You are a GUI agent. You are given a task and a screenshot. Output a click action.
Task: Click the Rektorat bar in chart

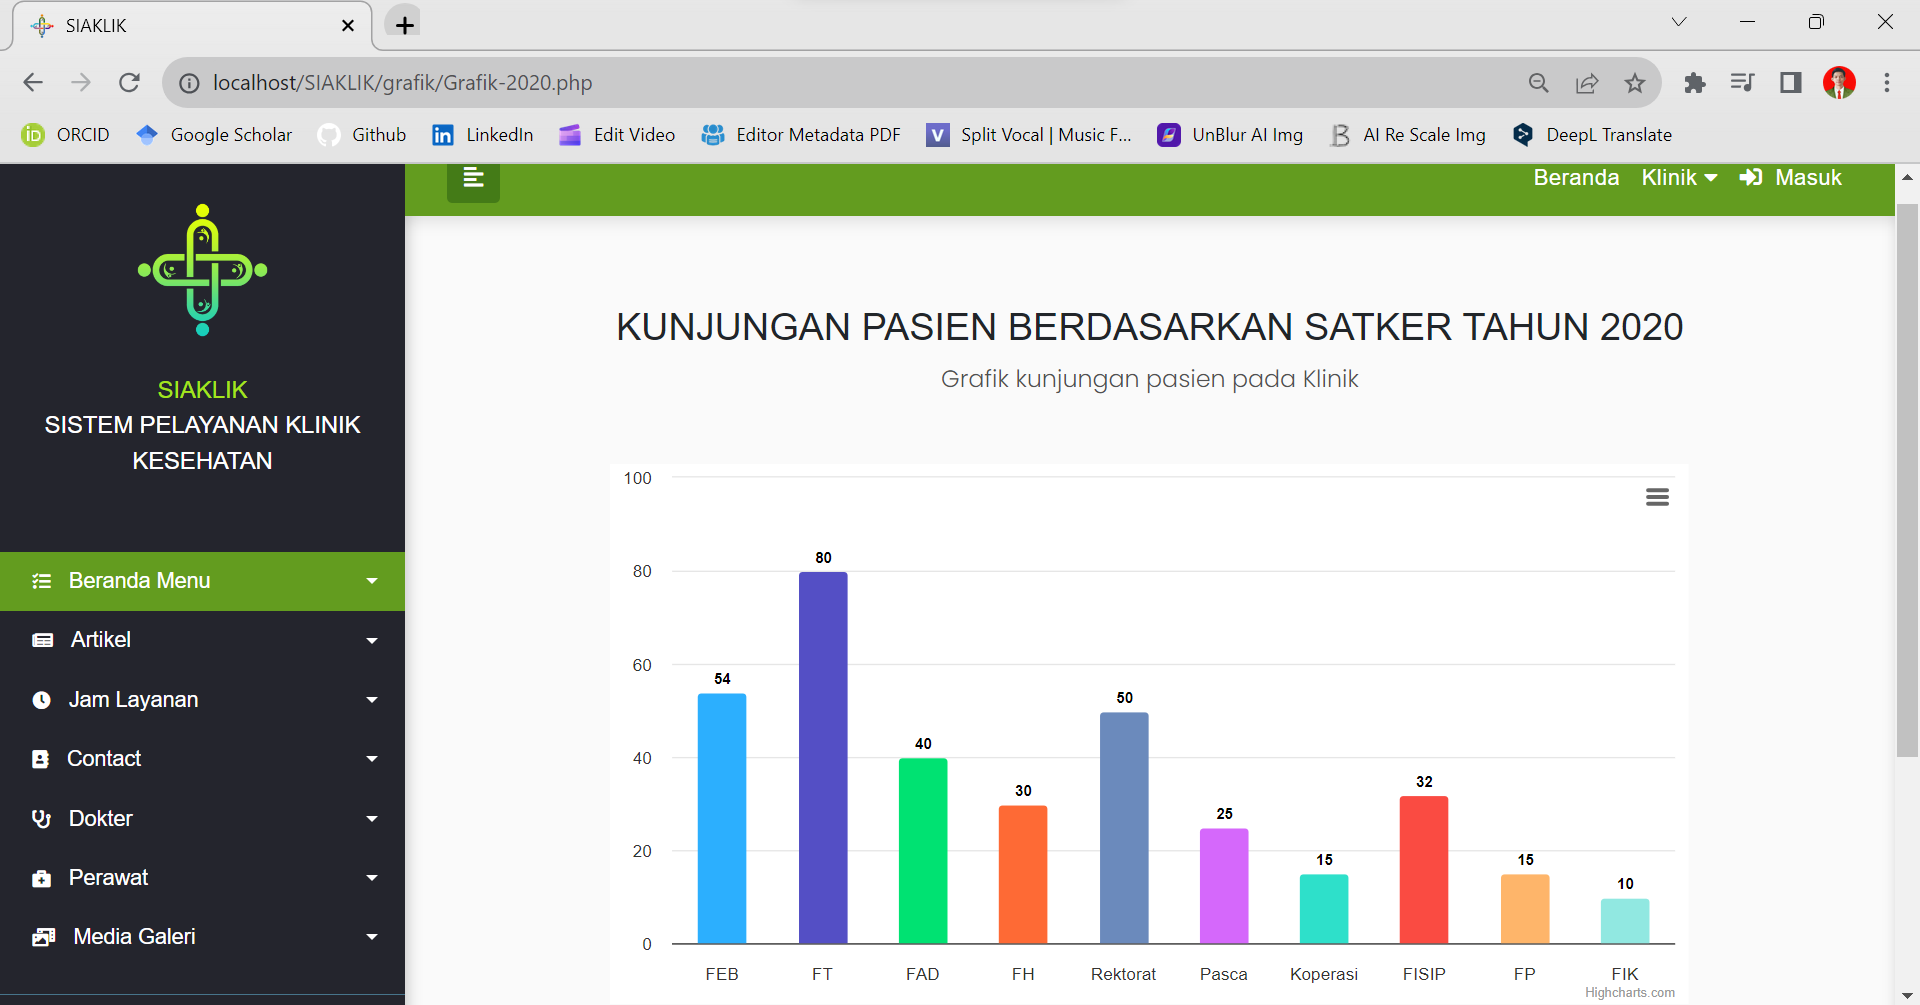point(1124,828)
